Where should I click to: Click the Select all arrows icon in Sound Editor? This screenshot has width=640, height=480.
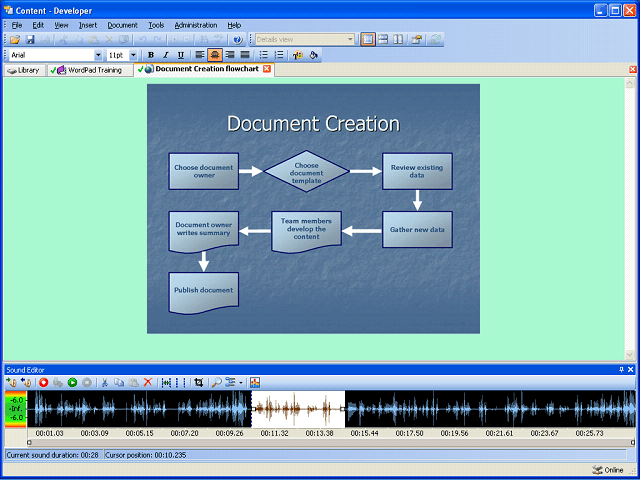pyautogui.click(x=166, y=382)
